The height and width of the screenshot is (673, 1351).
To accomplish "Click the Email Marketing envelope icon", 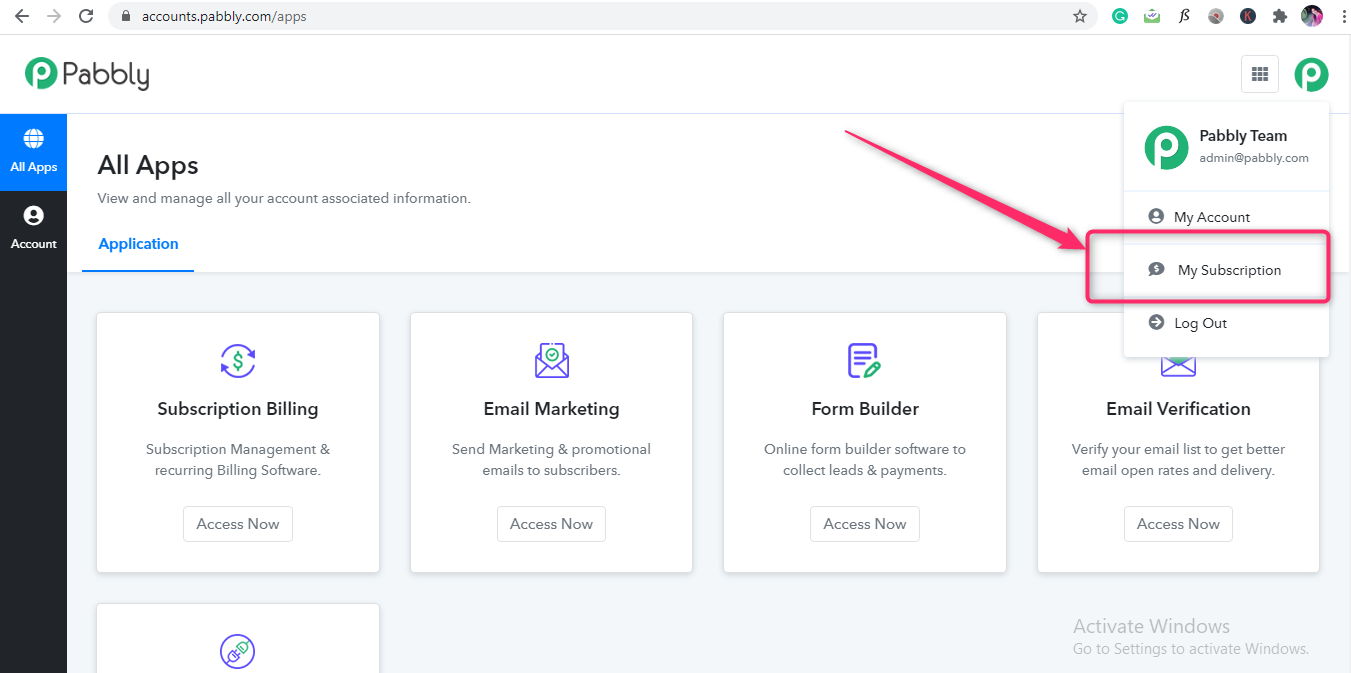I will tap(552, 359).
